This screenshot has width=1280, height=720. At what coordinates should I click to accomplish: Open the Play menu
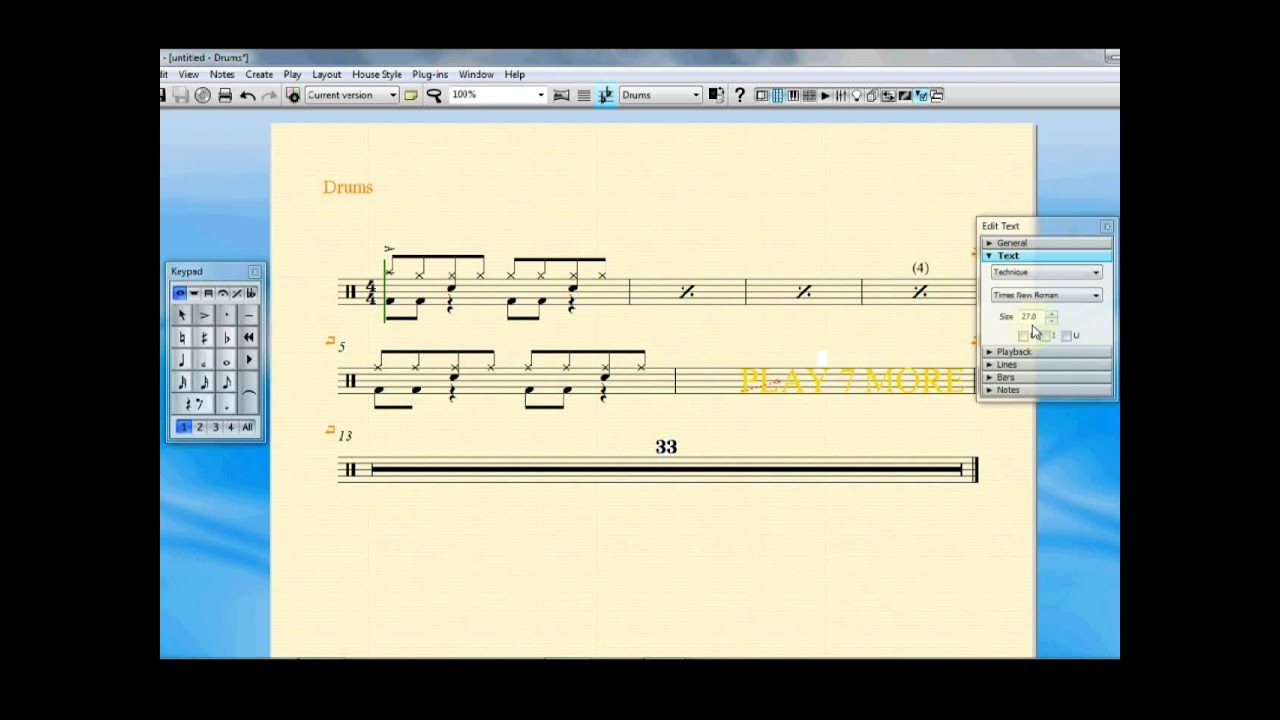click(292, 74)
